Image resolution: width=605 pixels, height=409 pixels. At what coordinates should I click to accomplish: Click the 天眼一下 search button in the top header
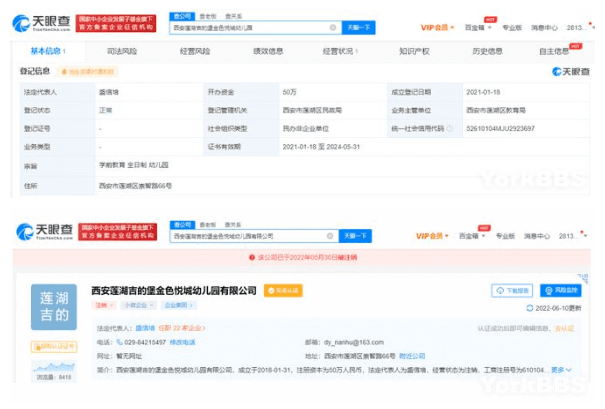click(358, 27)
